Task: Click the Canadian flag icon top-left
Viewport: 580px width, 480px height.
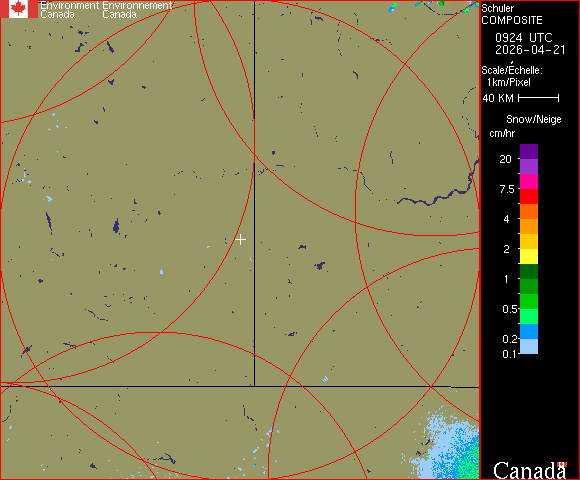Action: (x=18, y=9)
